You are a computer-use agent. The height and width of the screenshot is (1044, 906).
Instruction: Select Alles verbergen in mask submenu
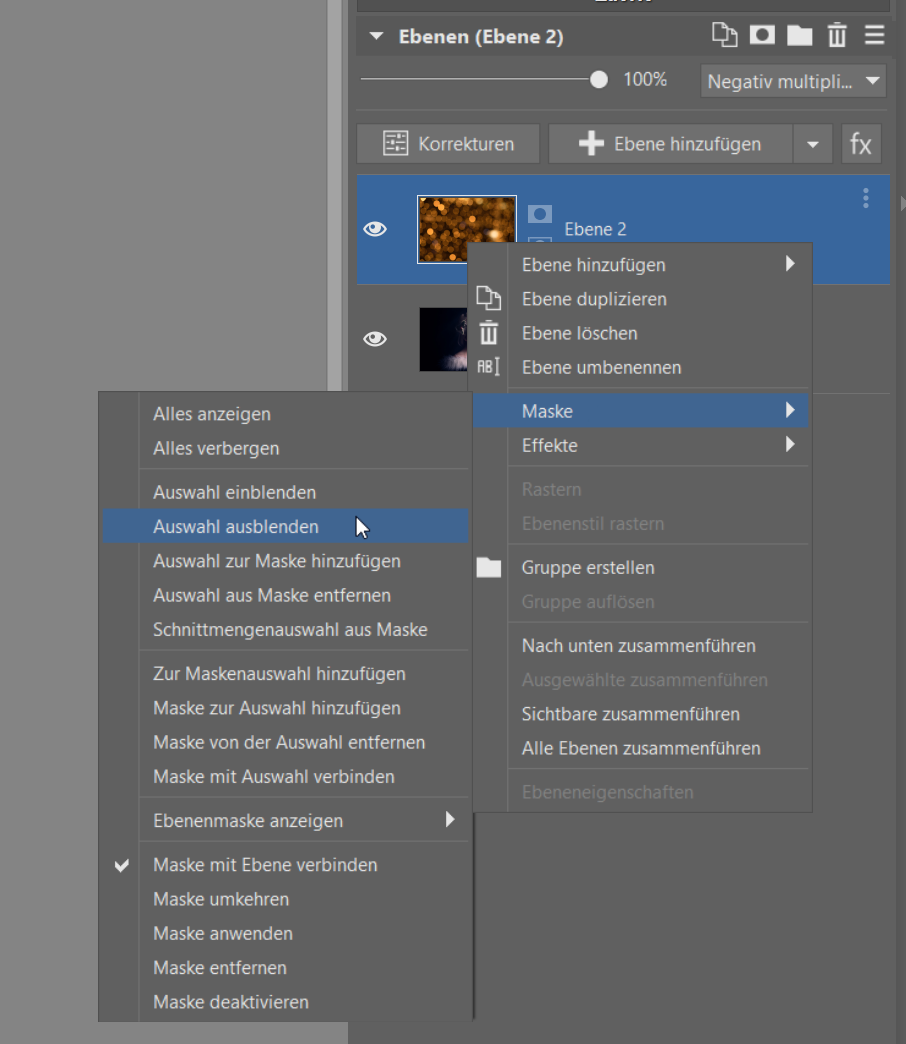pyautogui.click(x=286, y=449)
